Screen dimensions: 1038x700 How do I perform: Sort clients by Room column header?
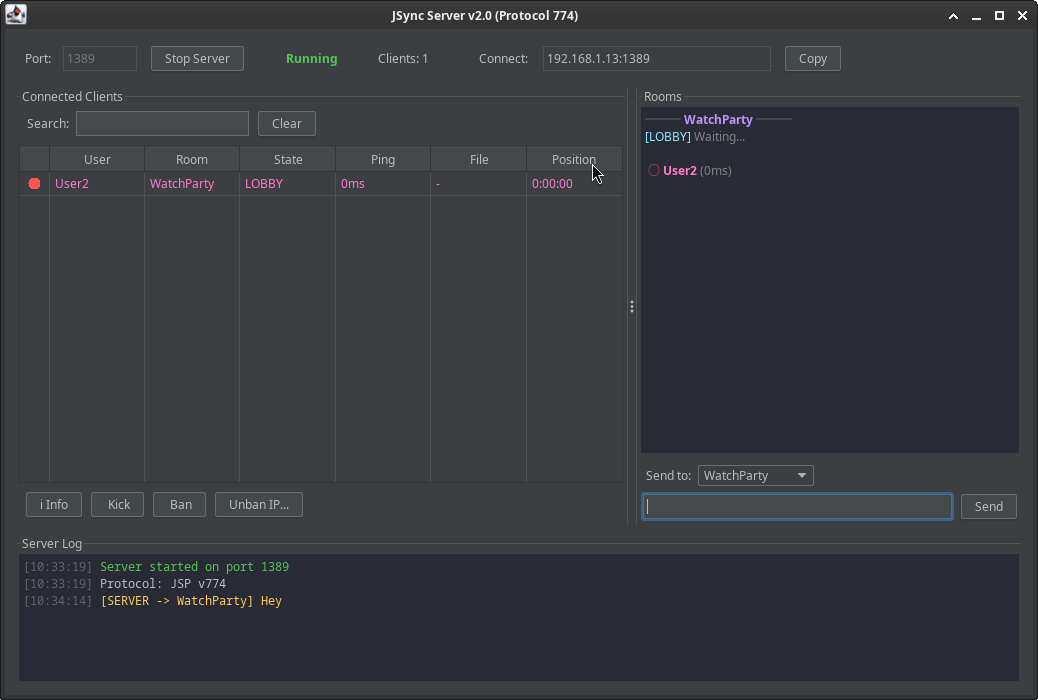click(192, 160)
